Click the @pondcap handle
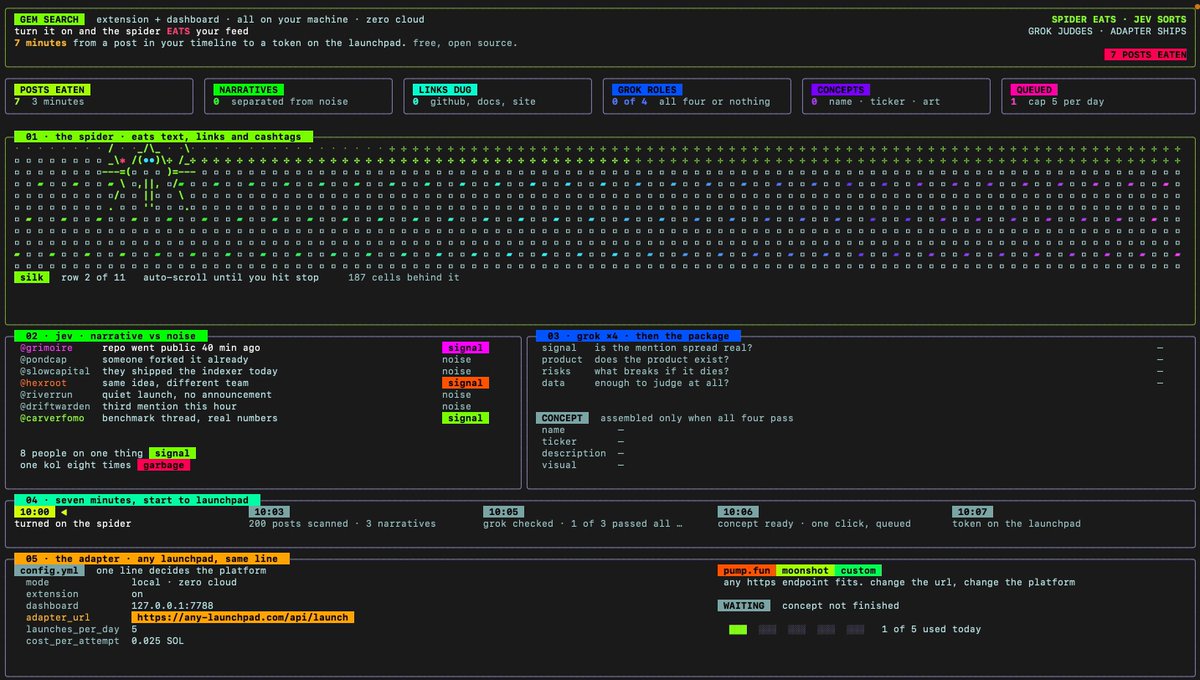This screenshot has width=1200, height=680. tap(43, 359)
